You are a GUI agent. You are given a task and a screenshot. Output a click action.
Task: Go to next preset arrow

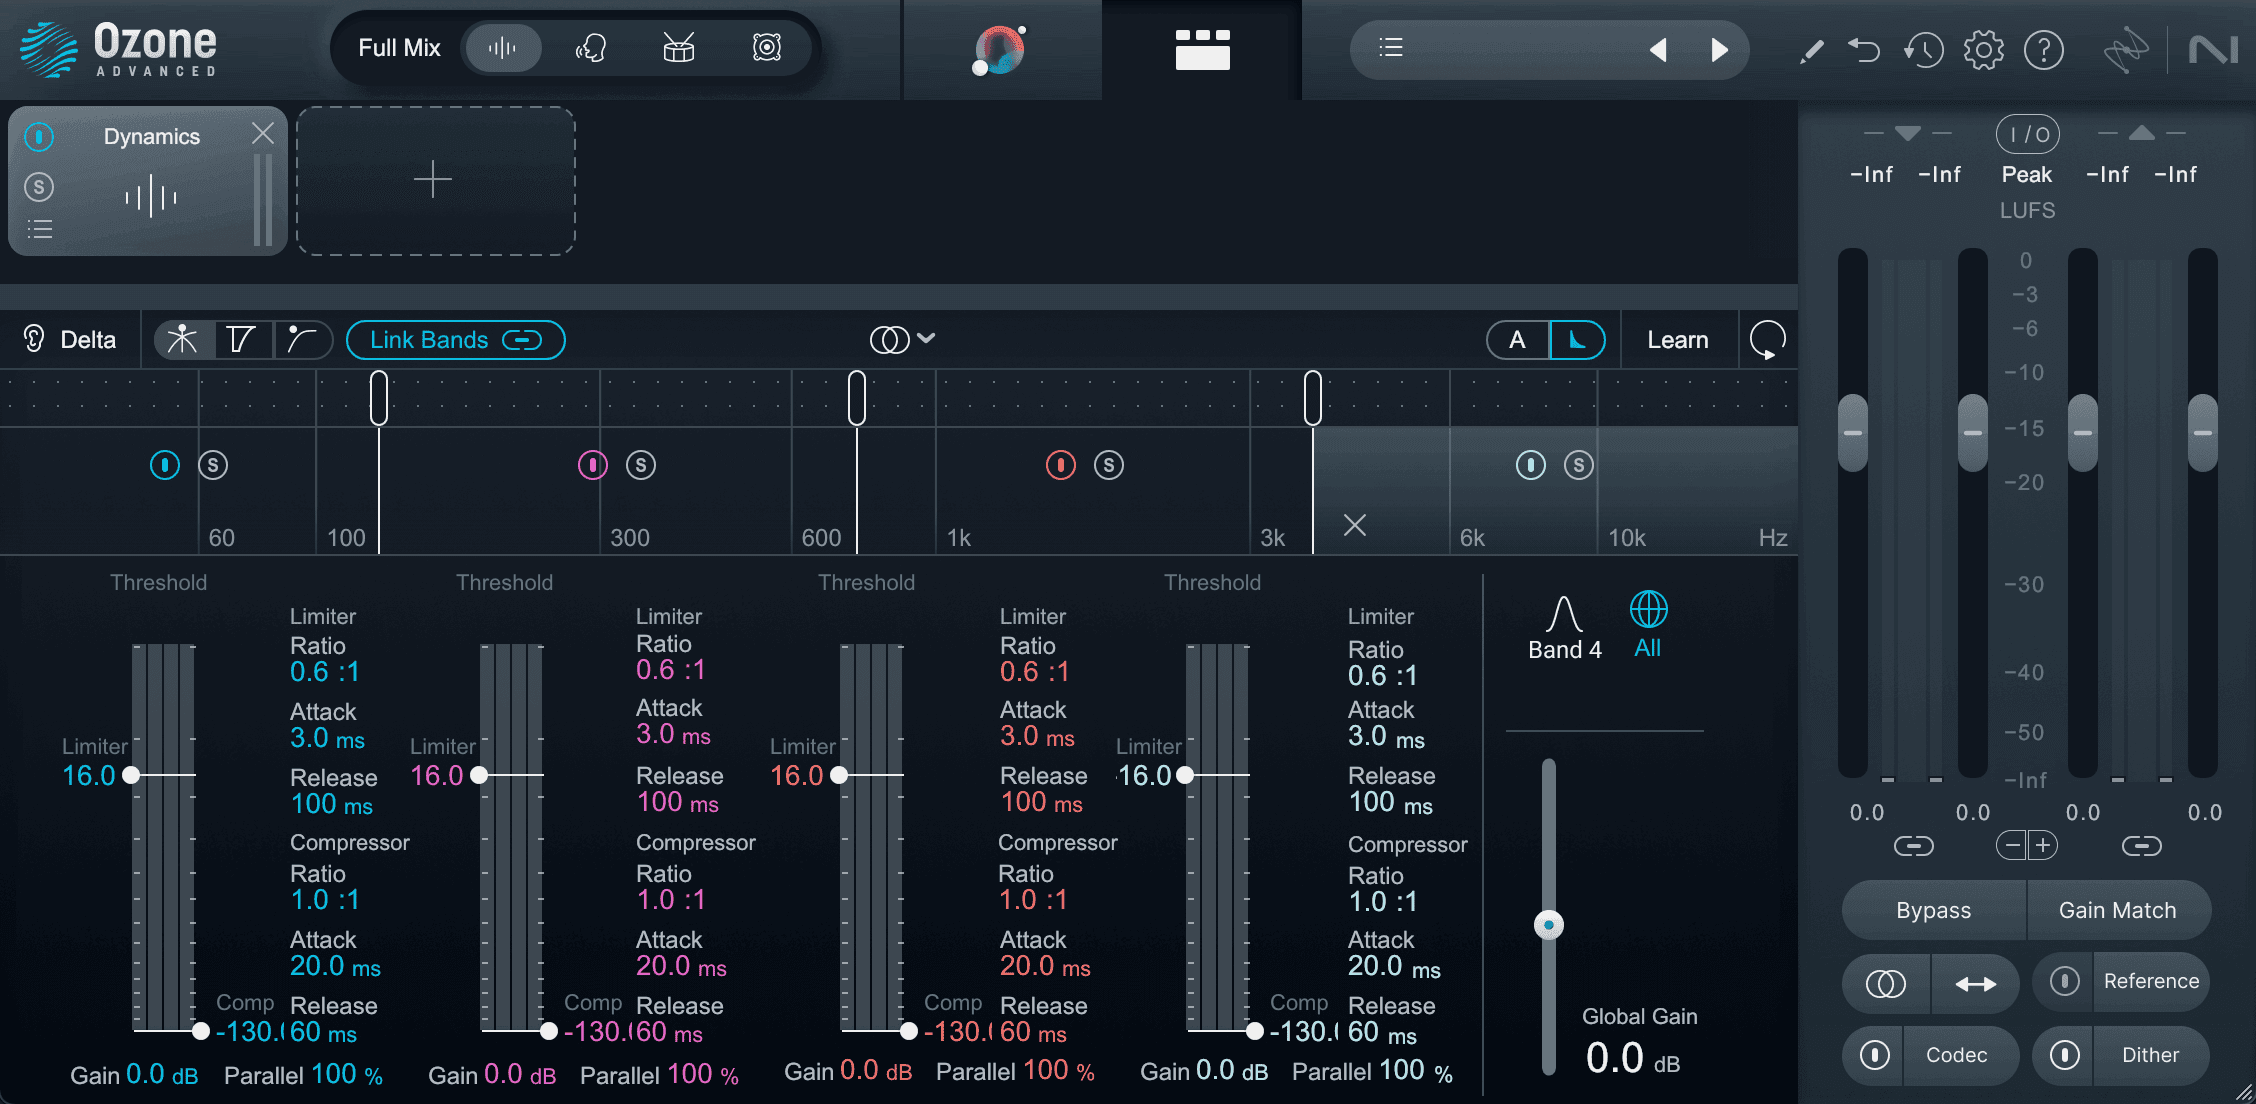tap(1719, 49)
